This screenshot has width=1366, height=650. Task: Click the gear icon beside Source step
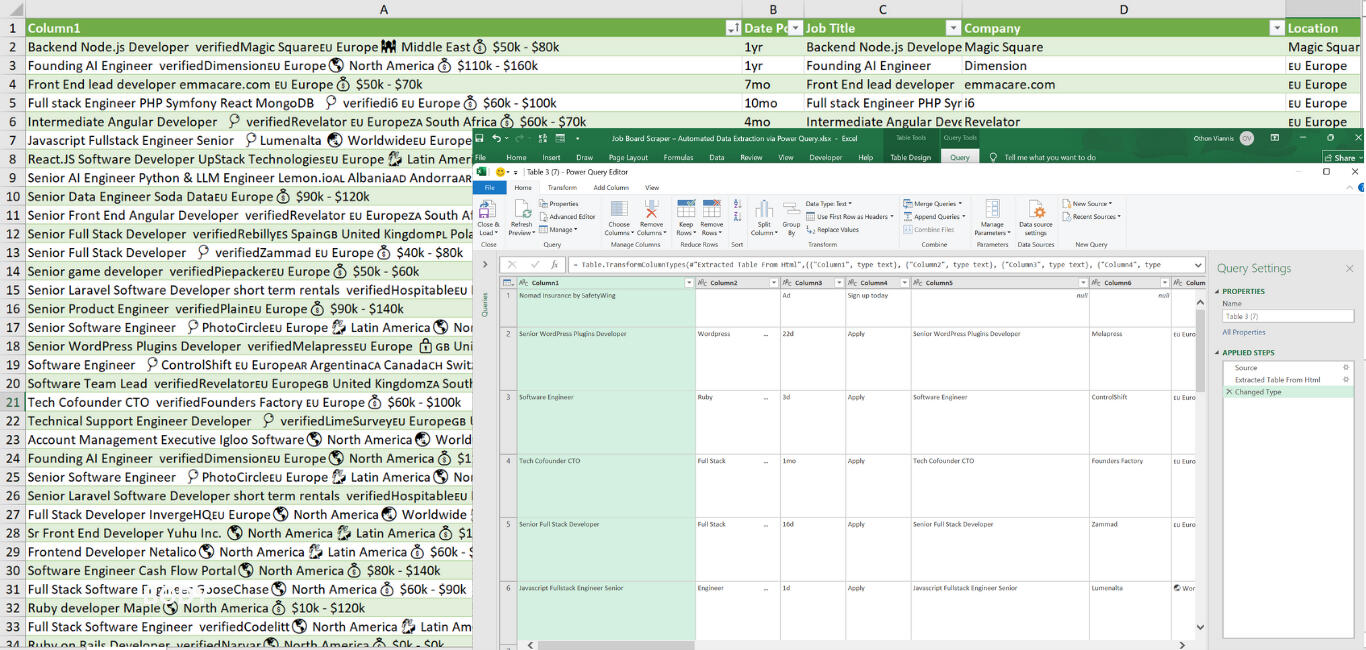(1346, 368)
